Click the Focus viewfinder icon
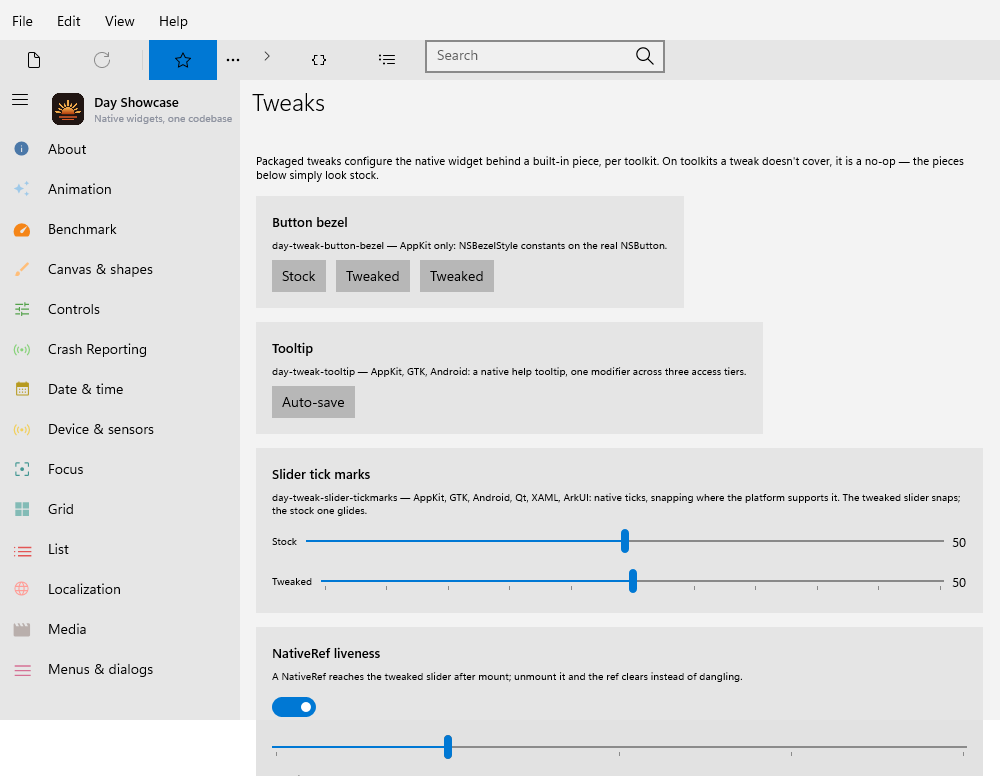This screenshot has height=776, width=1000. point(22,469)
